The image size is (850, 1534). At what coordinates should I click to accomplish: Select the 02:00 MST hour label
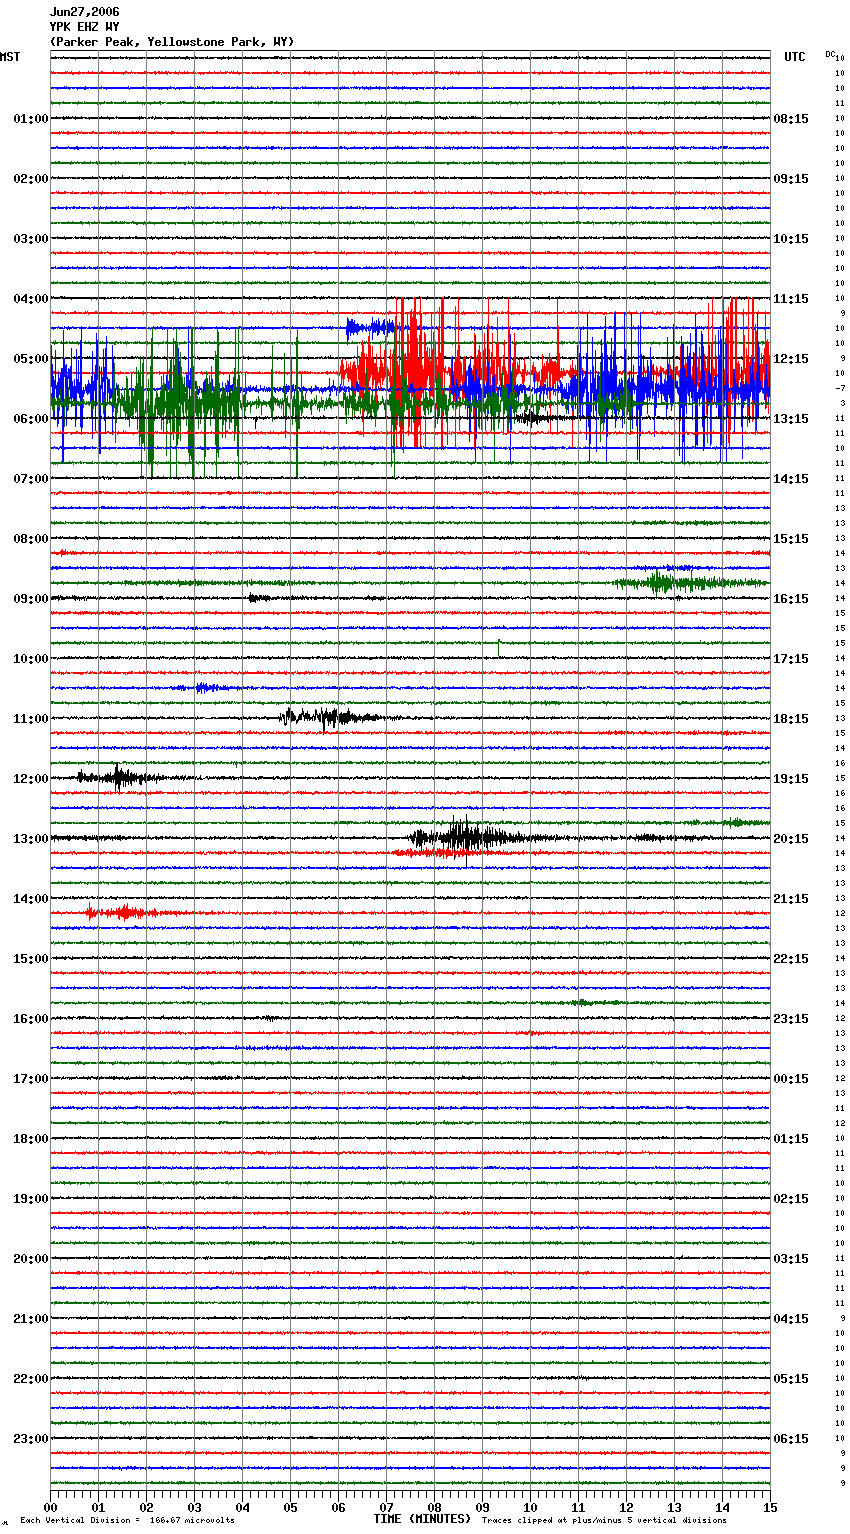[31, 179]
